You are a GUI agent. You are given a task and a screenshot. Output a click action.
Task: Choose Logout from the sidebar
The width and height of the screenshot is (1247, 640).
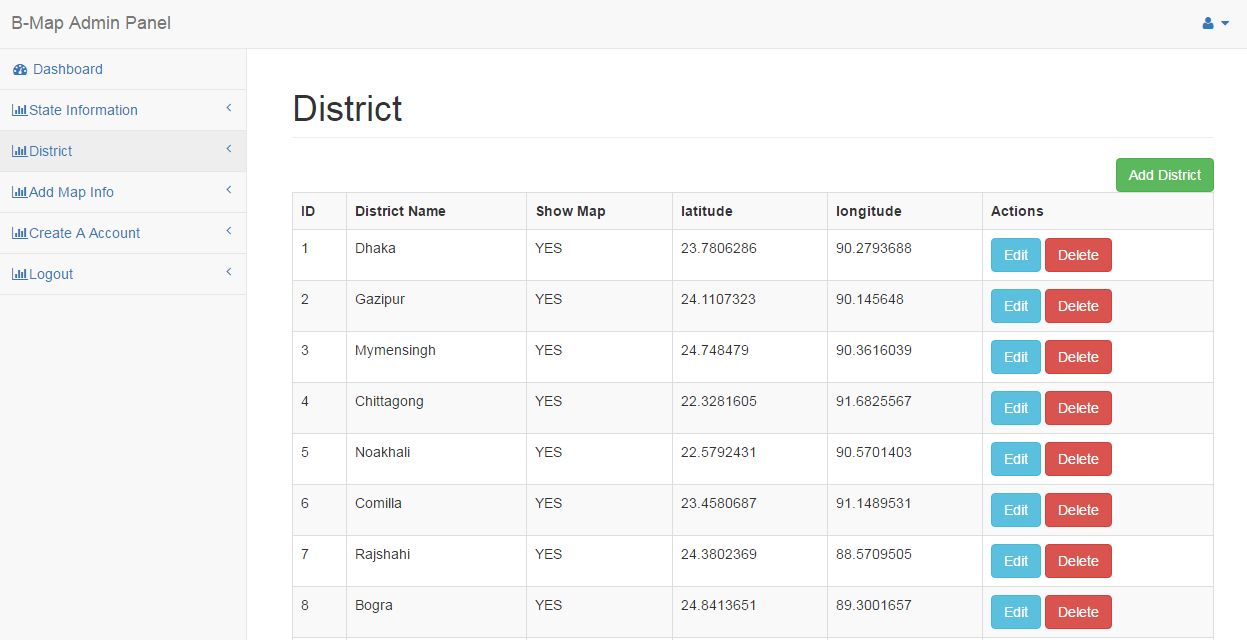(x=123, y=274)
